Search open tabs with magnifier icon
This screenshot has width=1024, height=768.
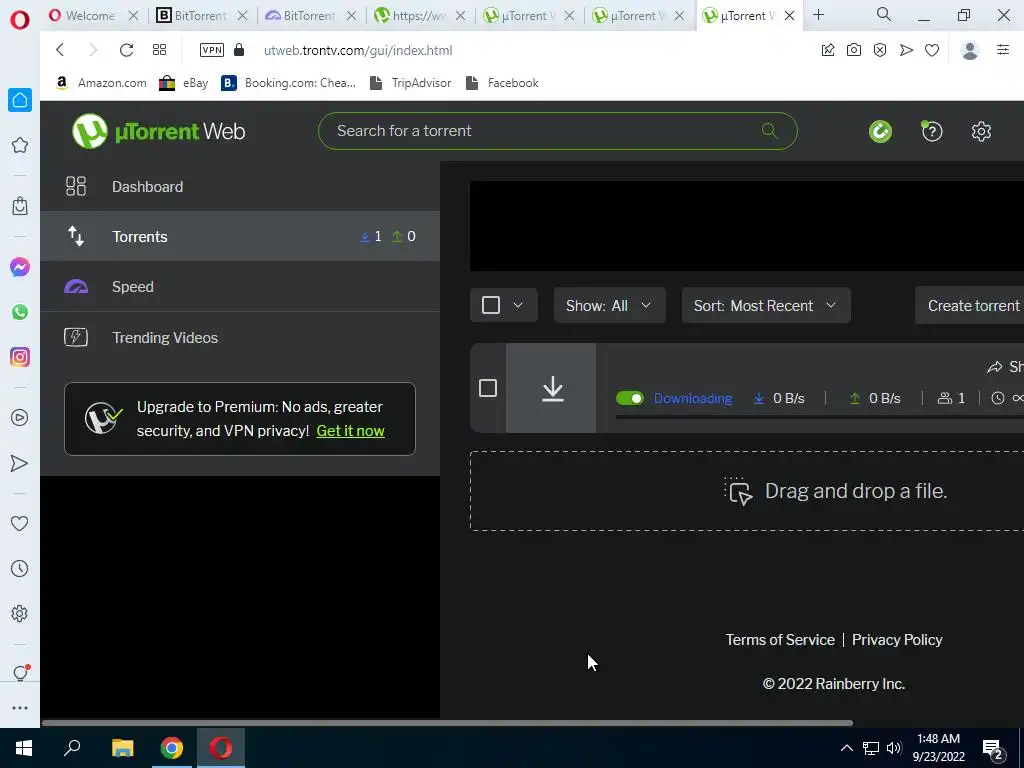point(884,14)
